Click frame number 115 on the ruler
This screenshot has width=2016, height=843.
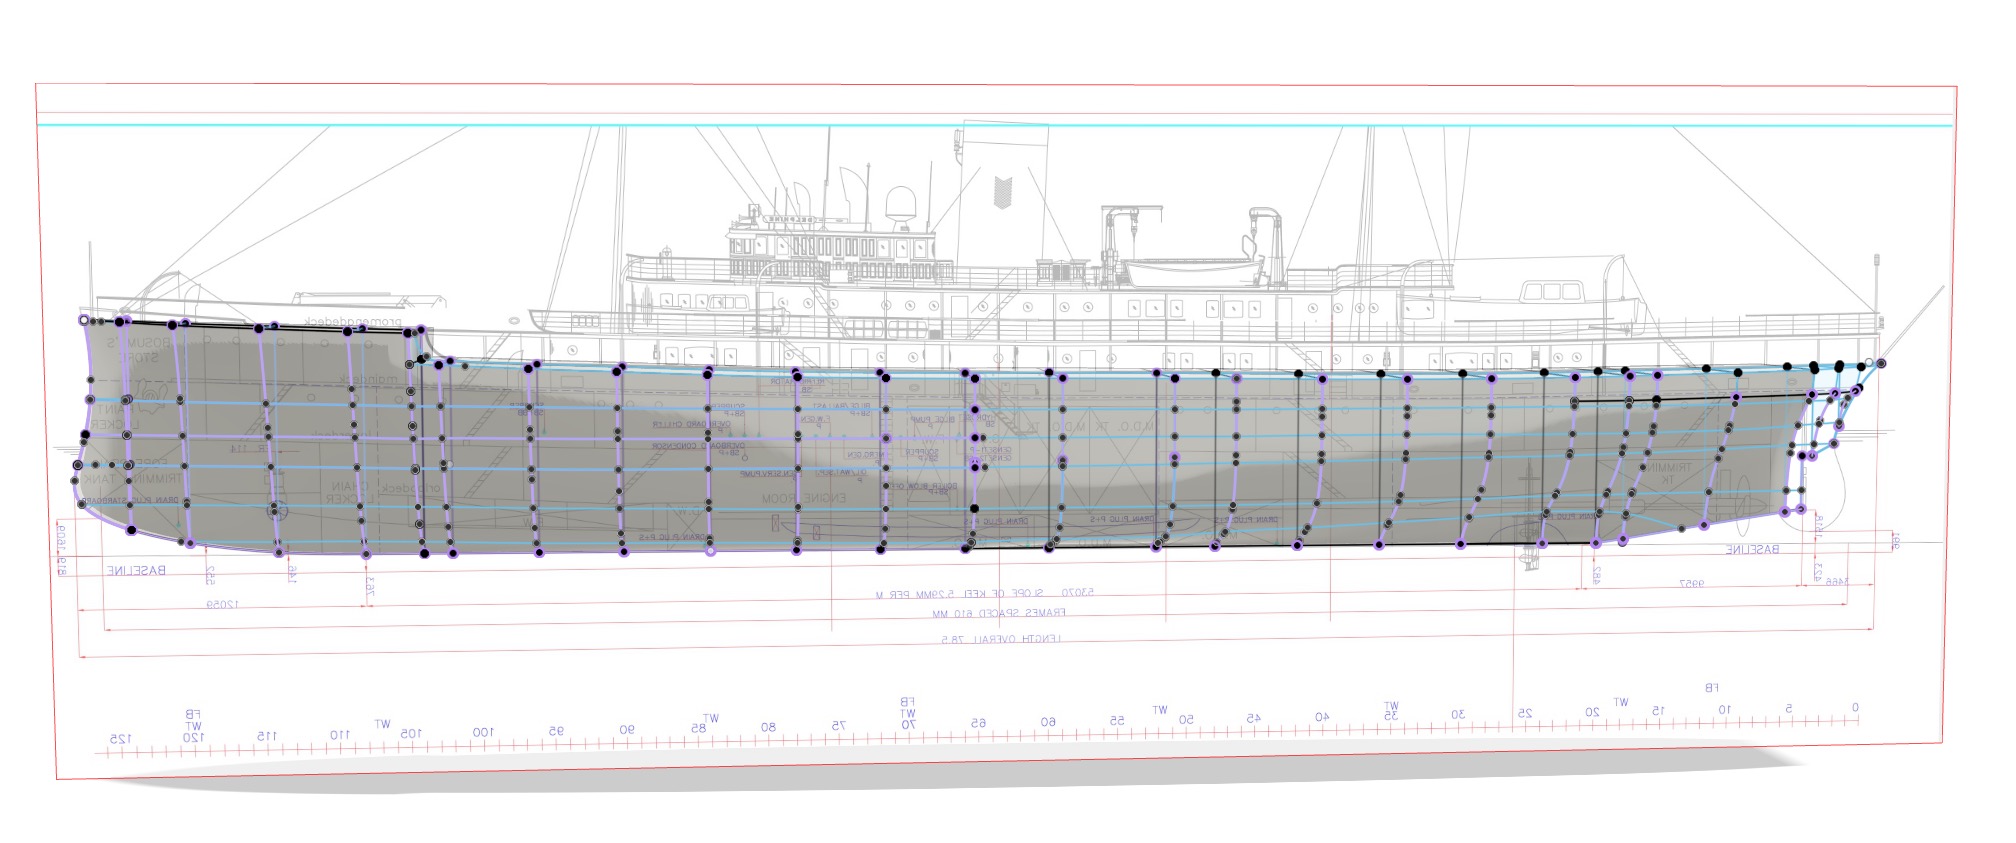(x=266, y=736)
